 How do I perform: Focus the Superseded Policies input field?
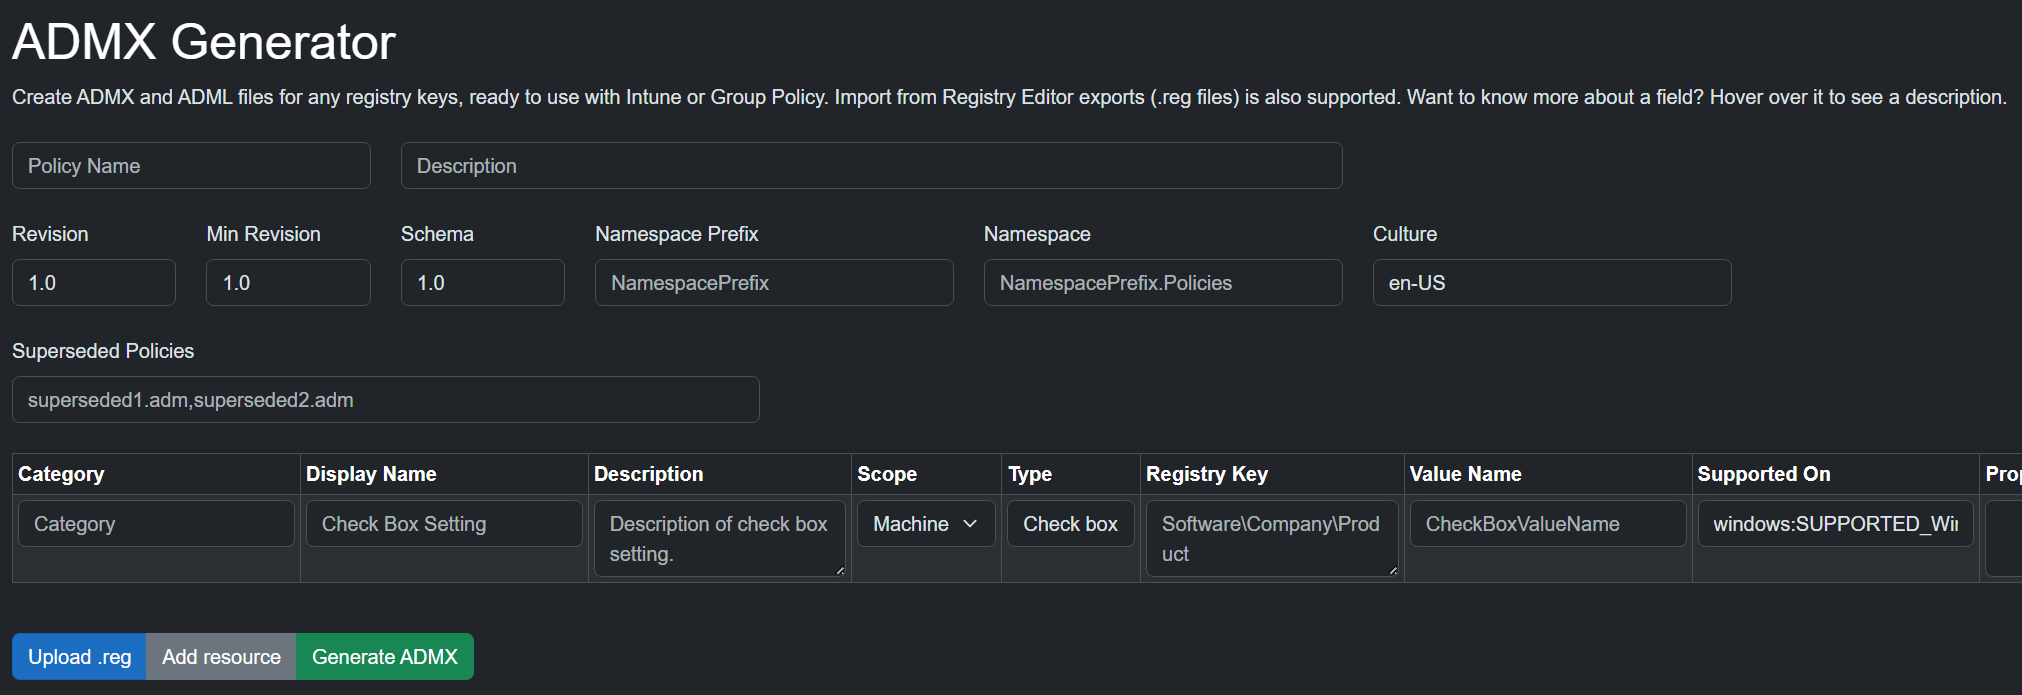(385, 400)
